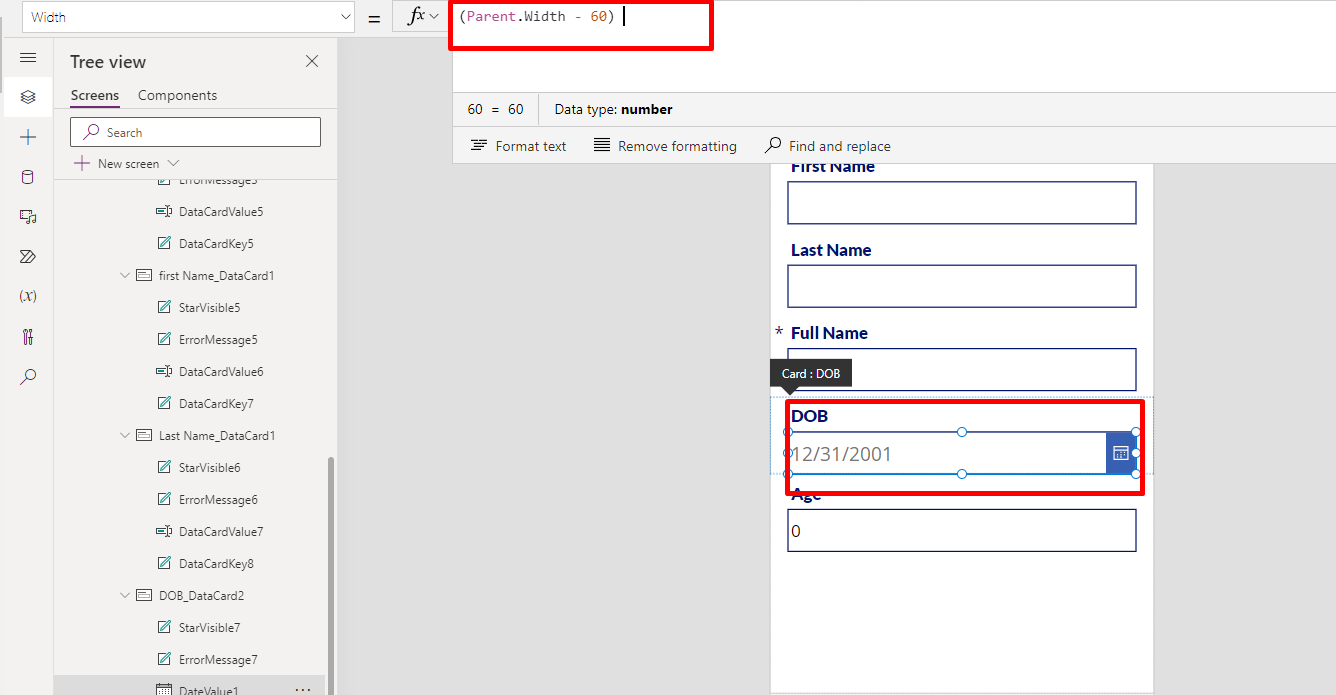The height and width of the screenshot is (695, 1336).
Task: Click the First Name input field
Action: pos(962,203)
